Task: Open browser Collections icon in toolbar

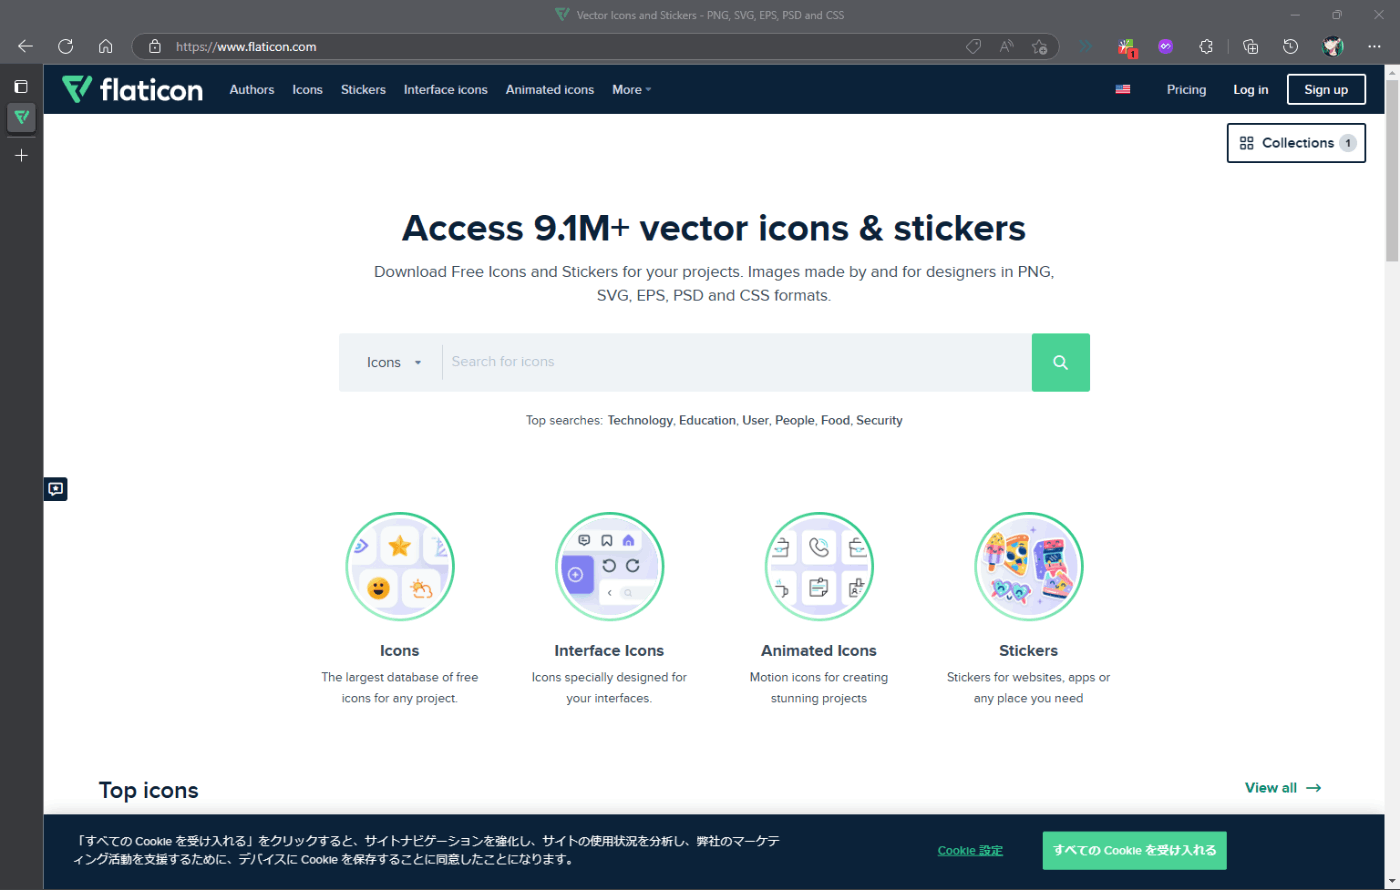Action: pos(1250,46)
